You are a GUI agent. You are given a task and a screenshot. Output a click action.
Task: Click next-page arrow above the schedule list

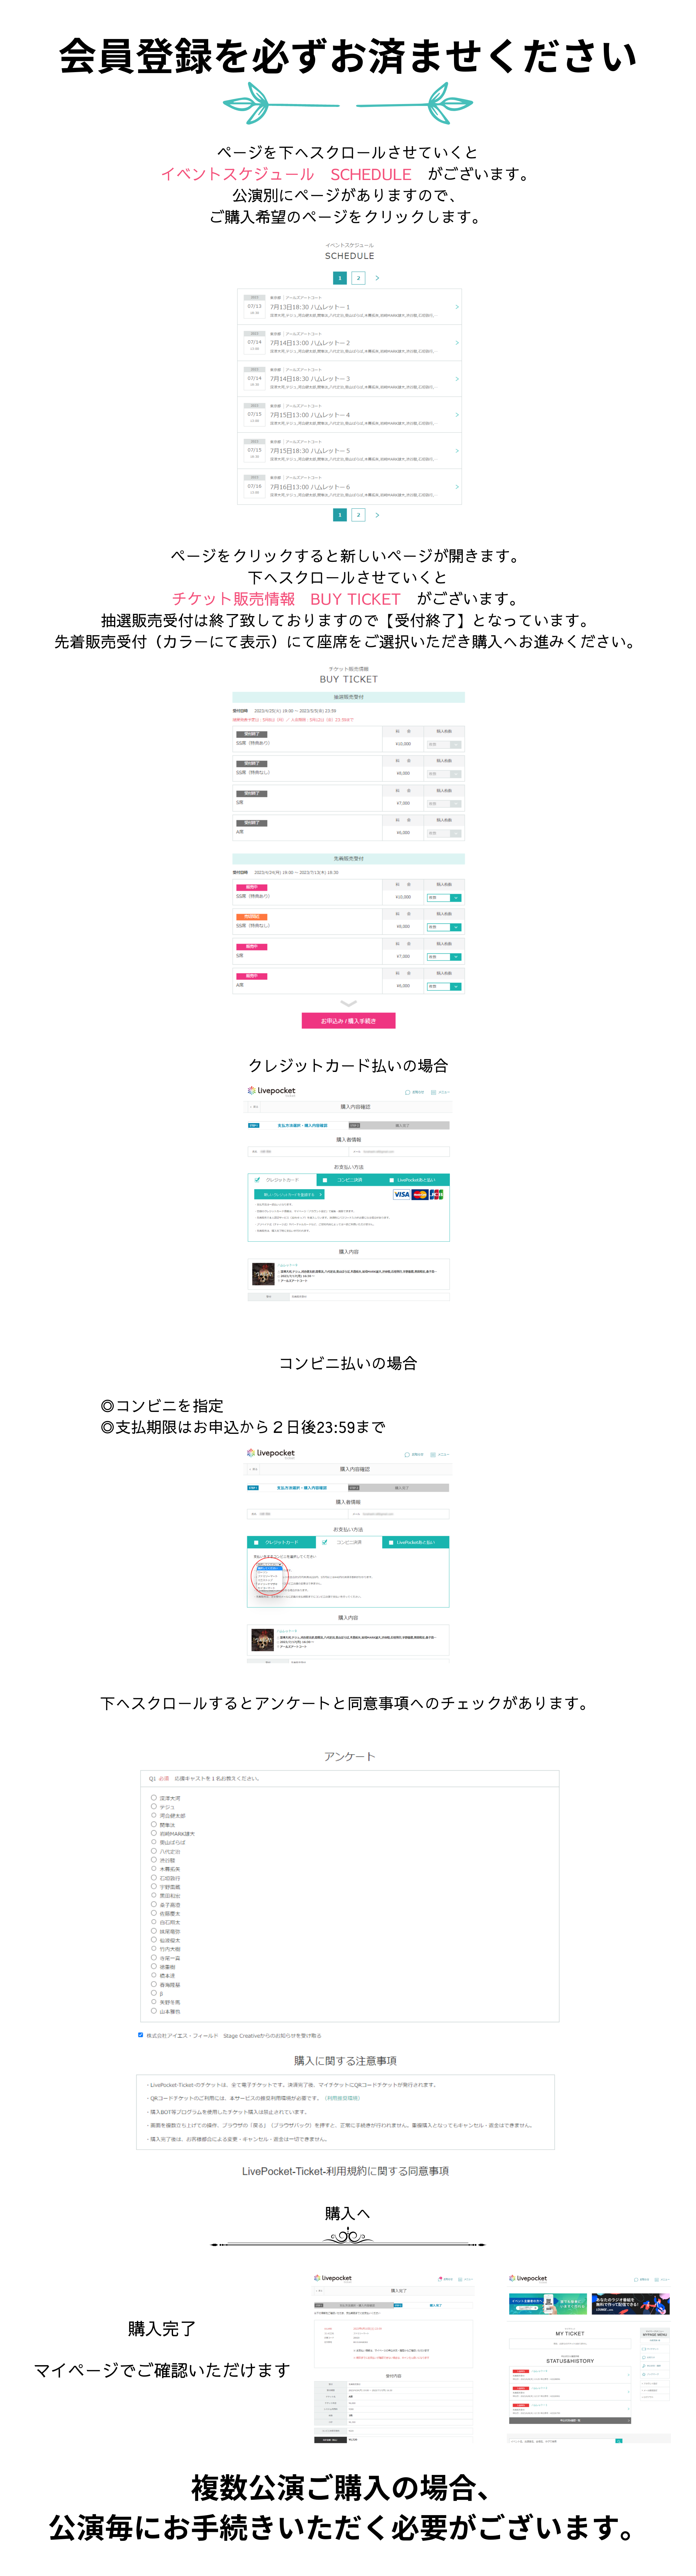click(x=377, y=278)
